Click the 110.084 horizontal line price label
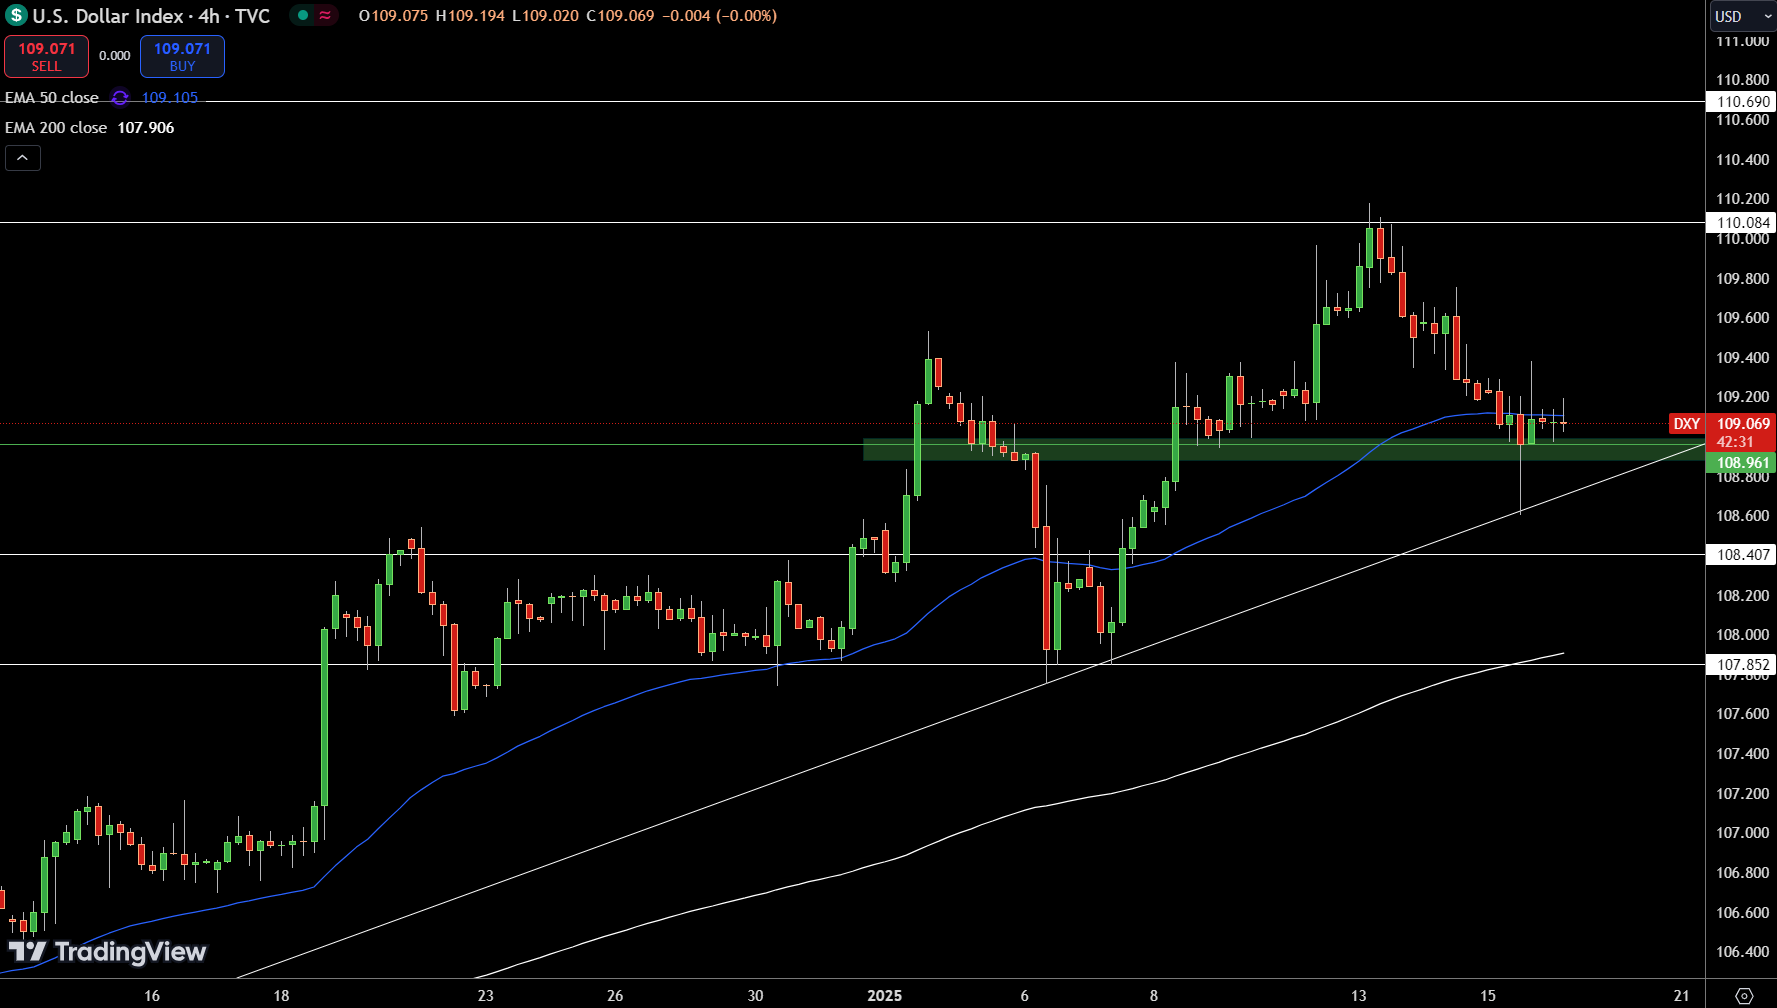 tap(1743, 223)
